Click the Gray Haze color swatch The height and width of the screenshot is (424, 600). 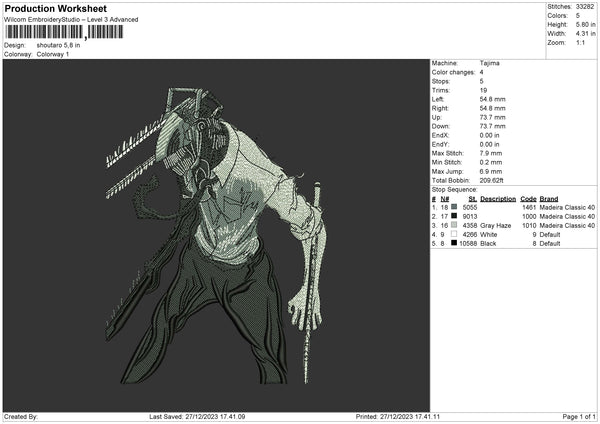(x=454, y=225)
